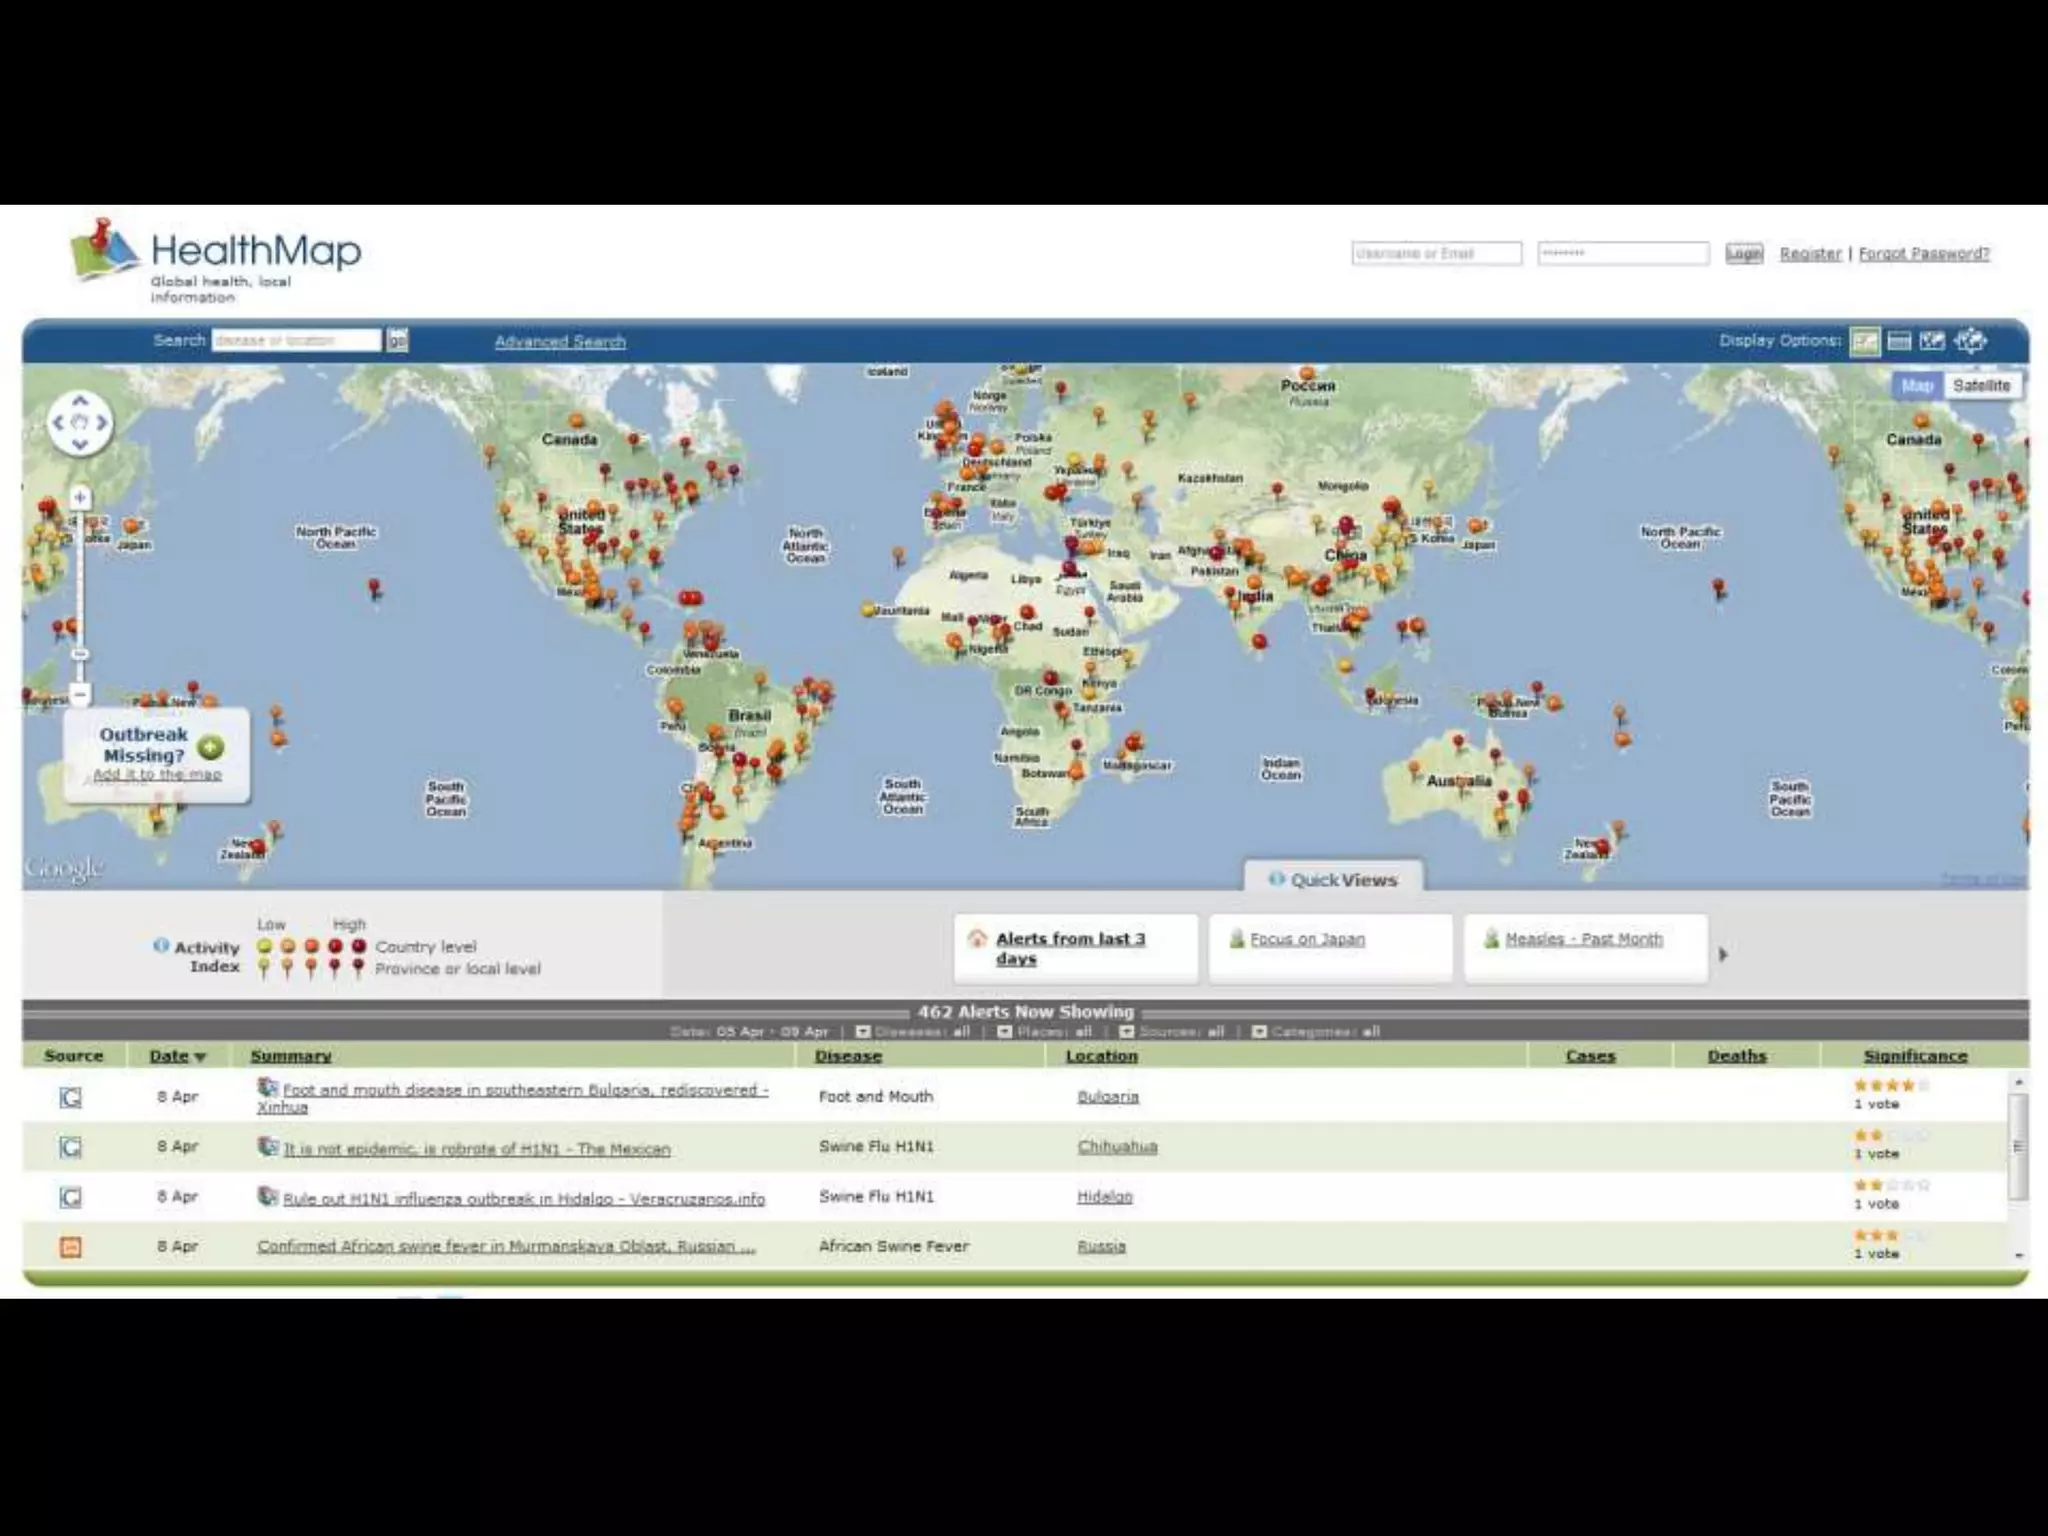Viewport: 2048px width, 1536px height.
Task: Click the full-screen map display icon
Action: click(x=1970, y=341)
